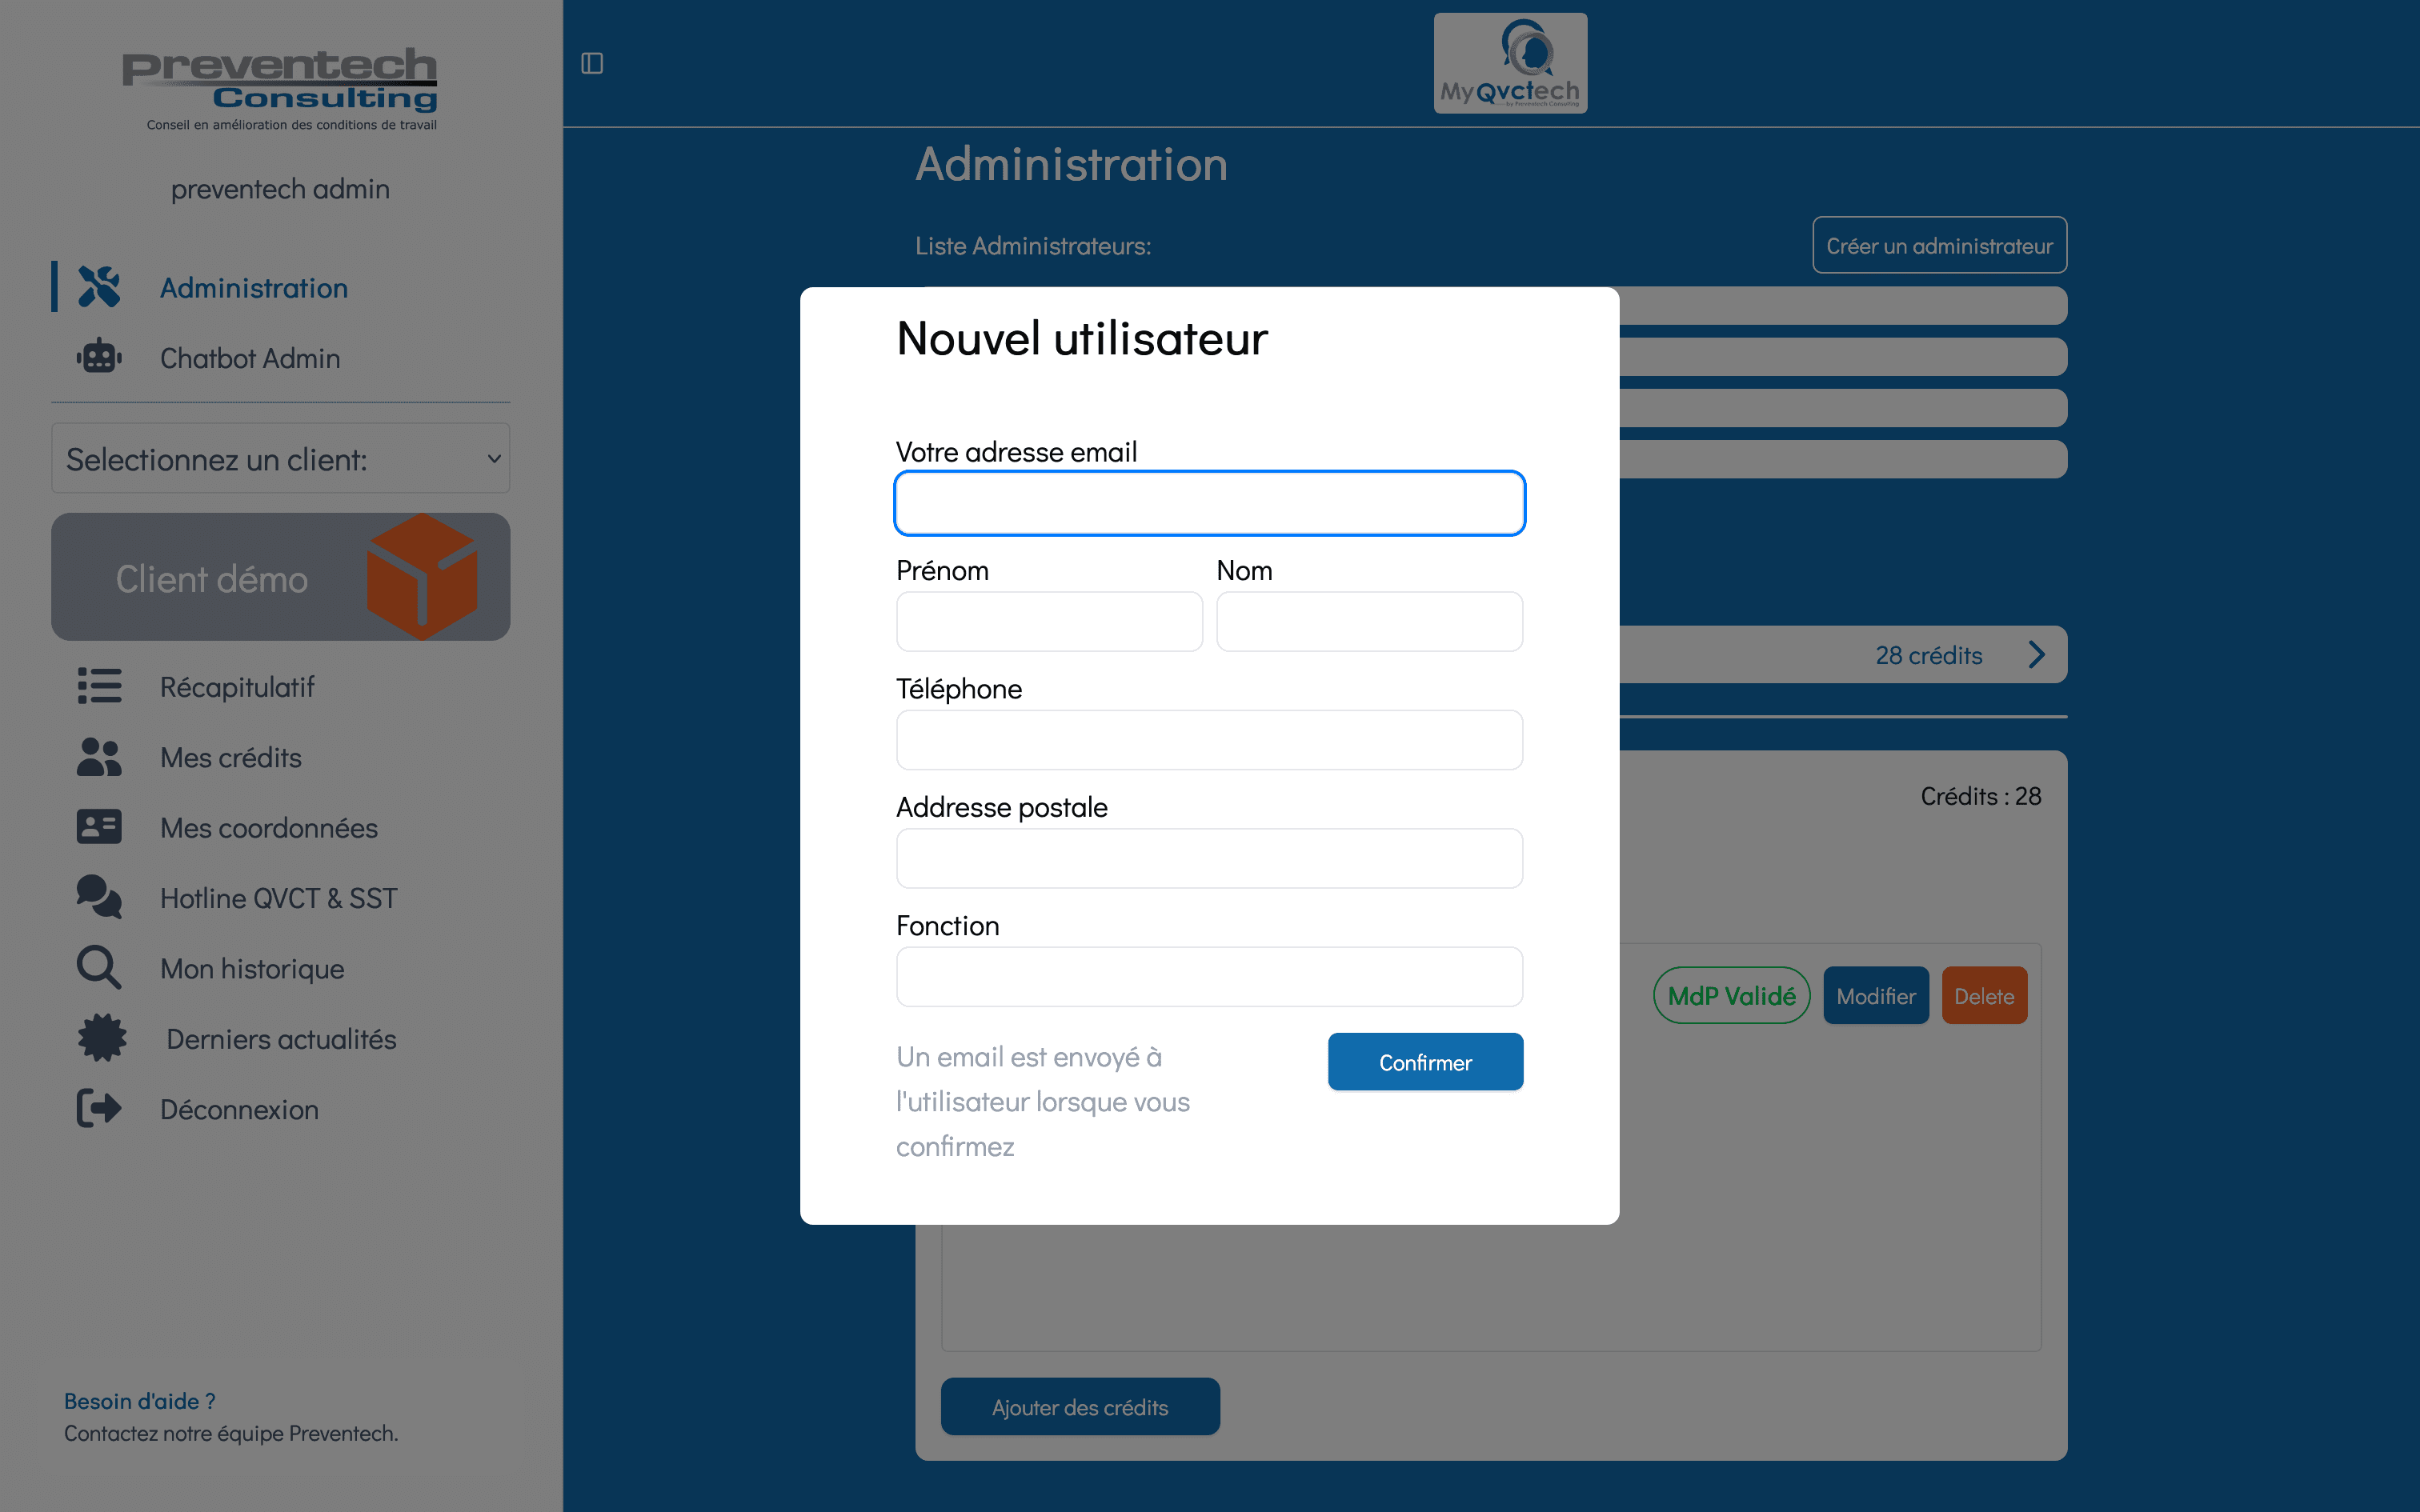This screenshot has height=1512, width=2420.
Task: Expand the 28 crédits chevron arrow
Action: (2036, 655)
